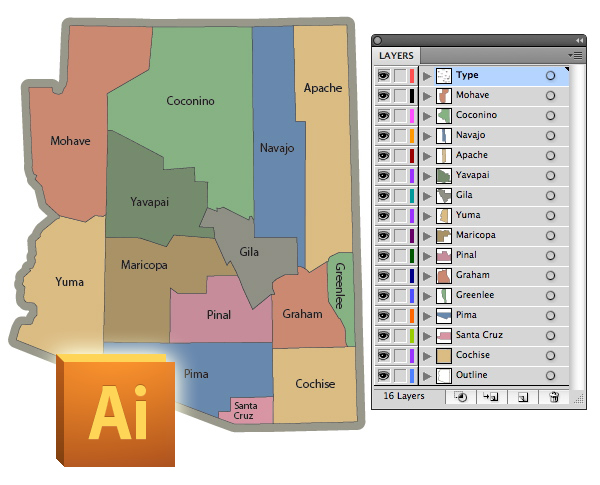Hide the Pima layer

[x=383, y=315]
